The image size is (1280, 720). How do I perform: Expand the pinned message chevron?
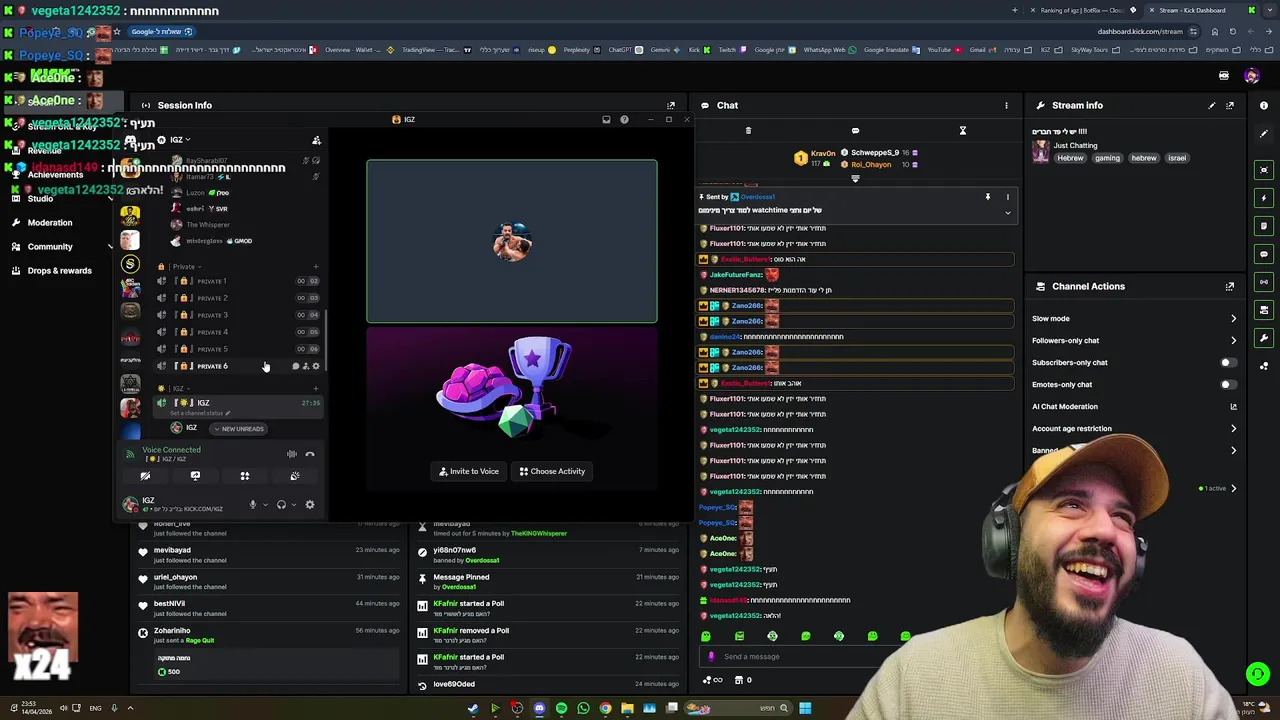click(1008, 213)
